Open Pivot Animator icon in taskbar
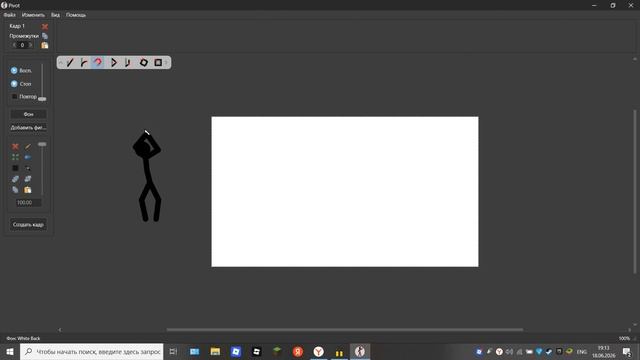 click(x=360, y=351)
